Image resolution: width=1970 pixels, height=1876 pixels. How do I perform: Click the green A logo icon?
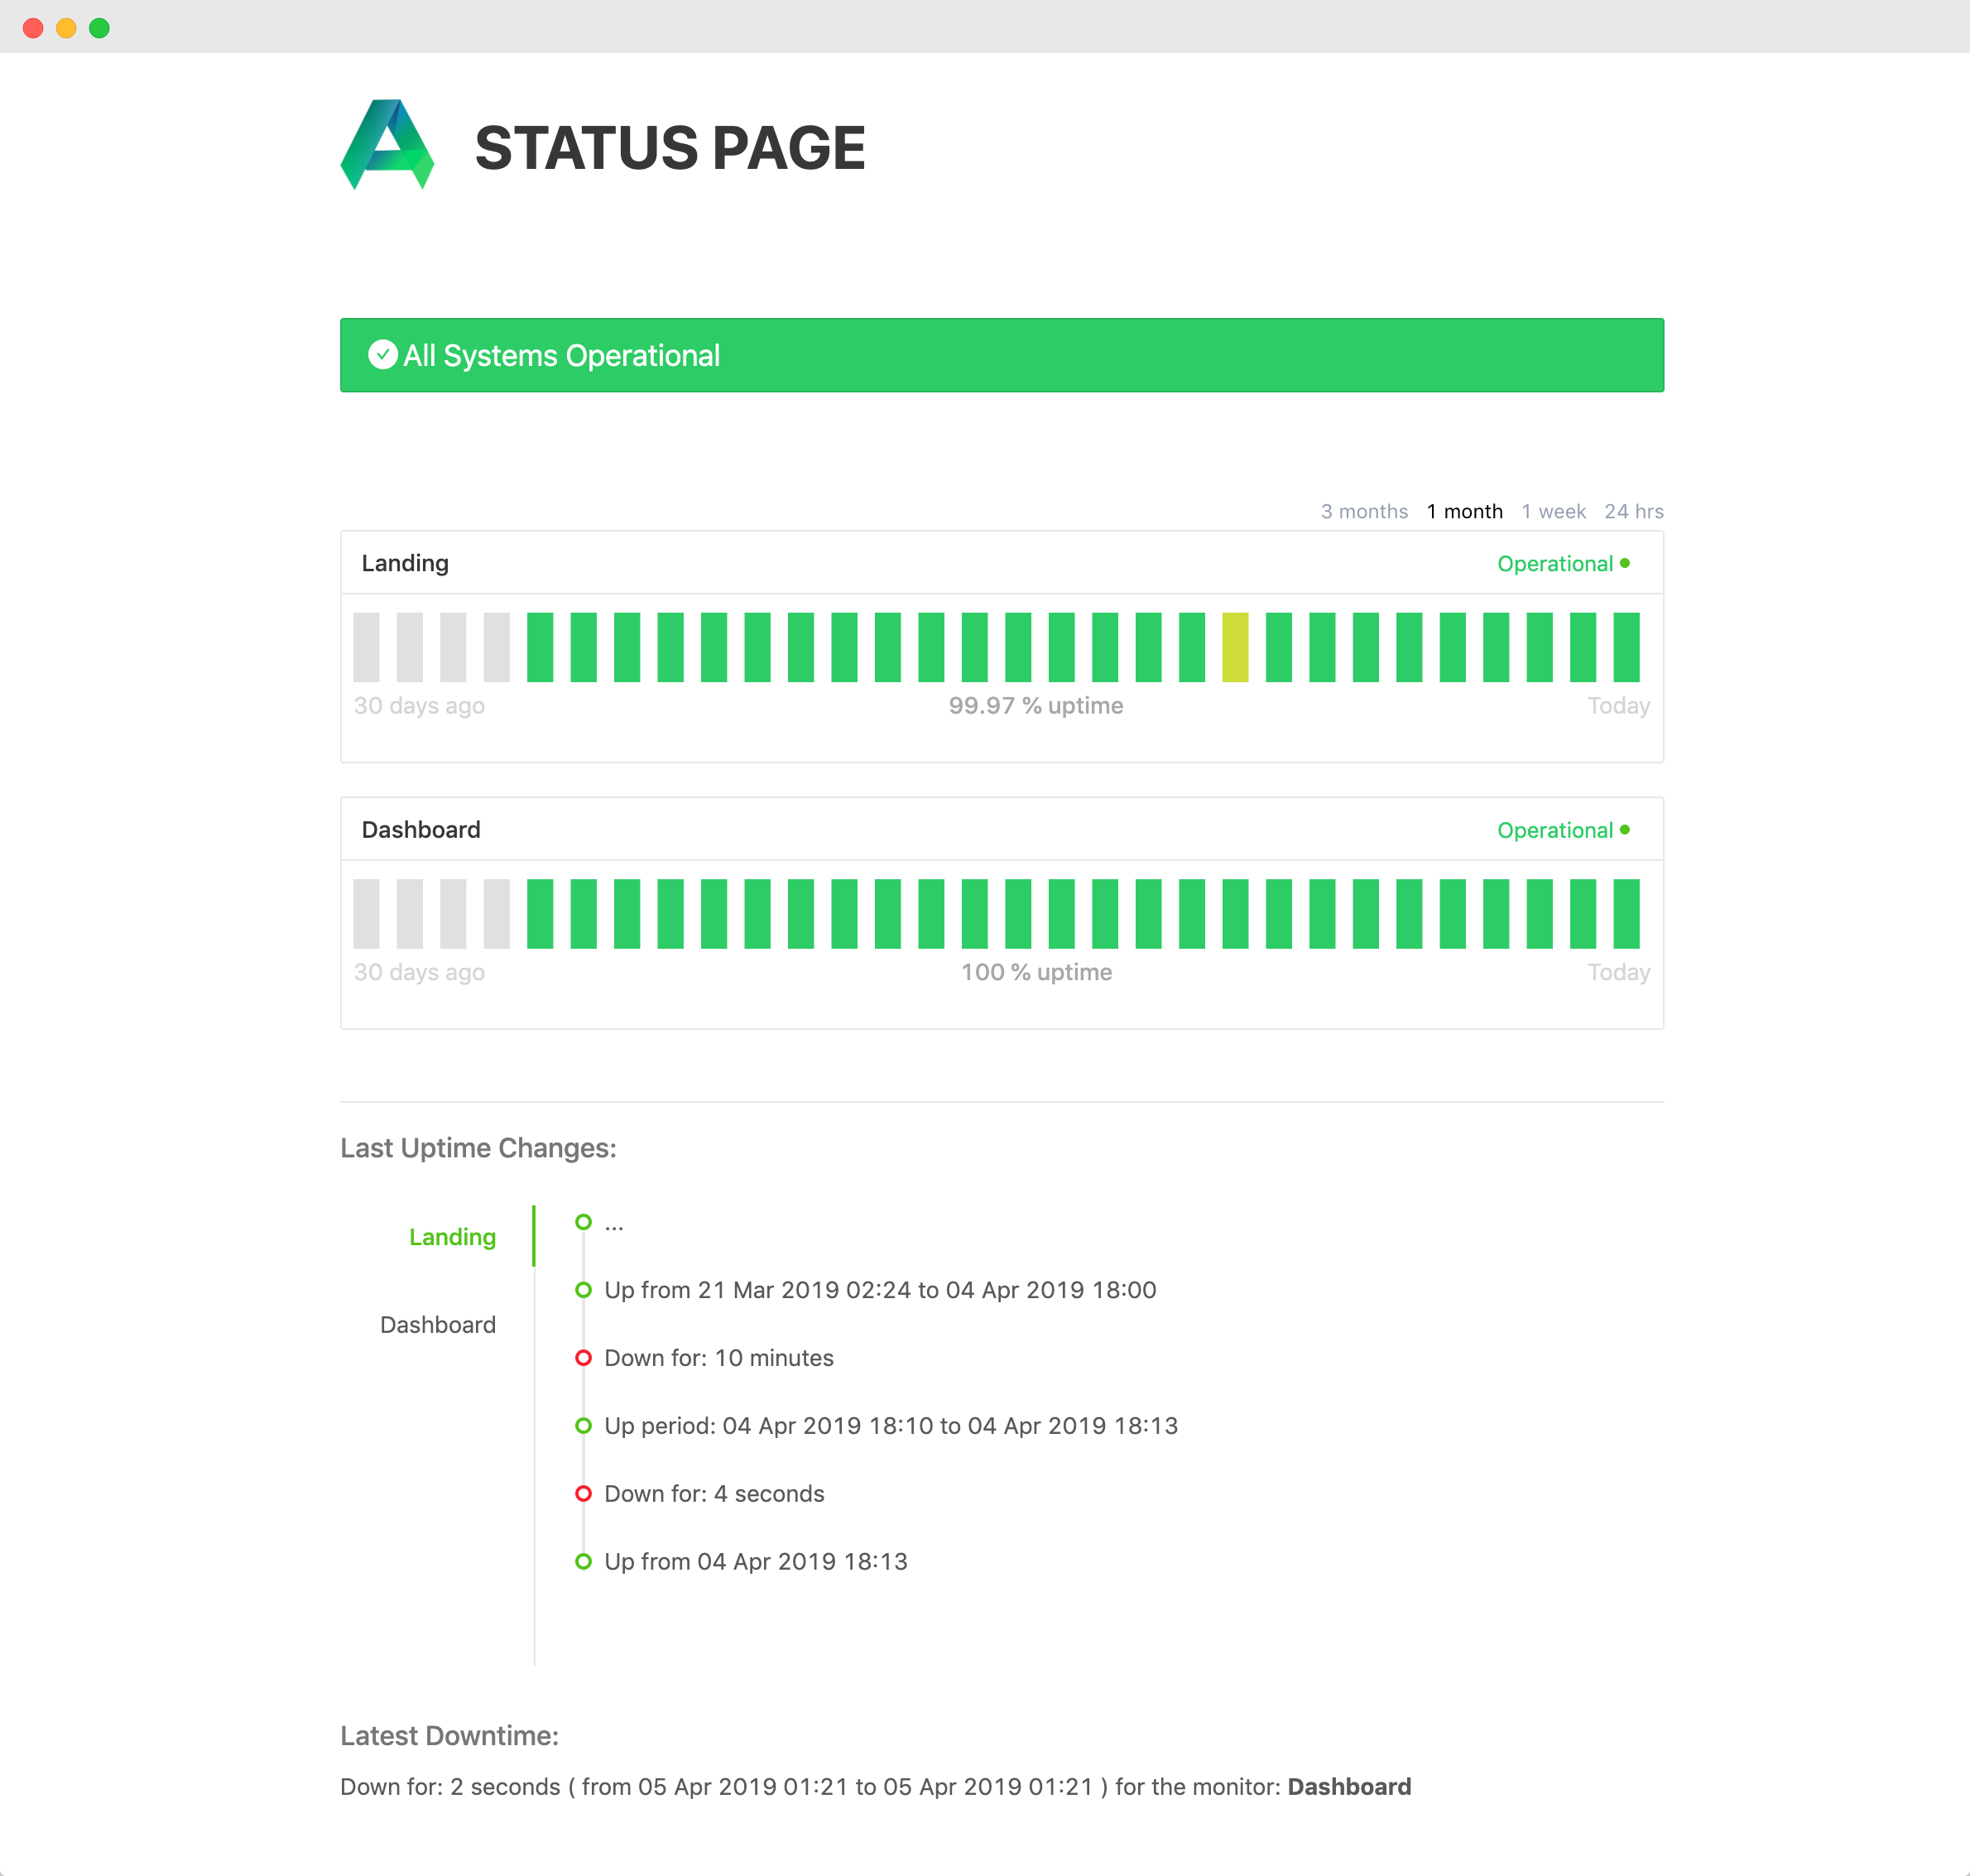[x=386, y=144]
